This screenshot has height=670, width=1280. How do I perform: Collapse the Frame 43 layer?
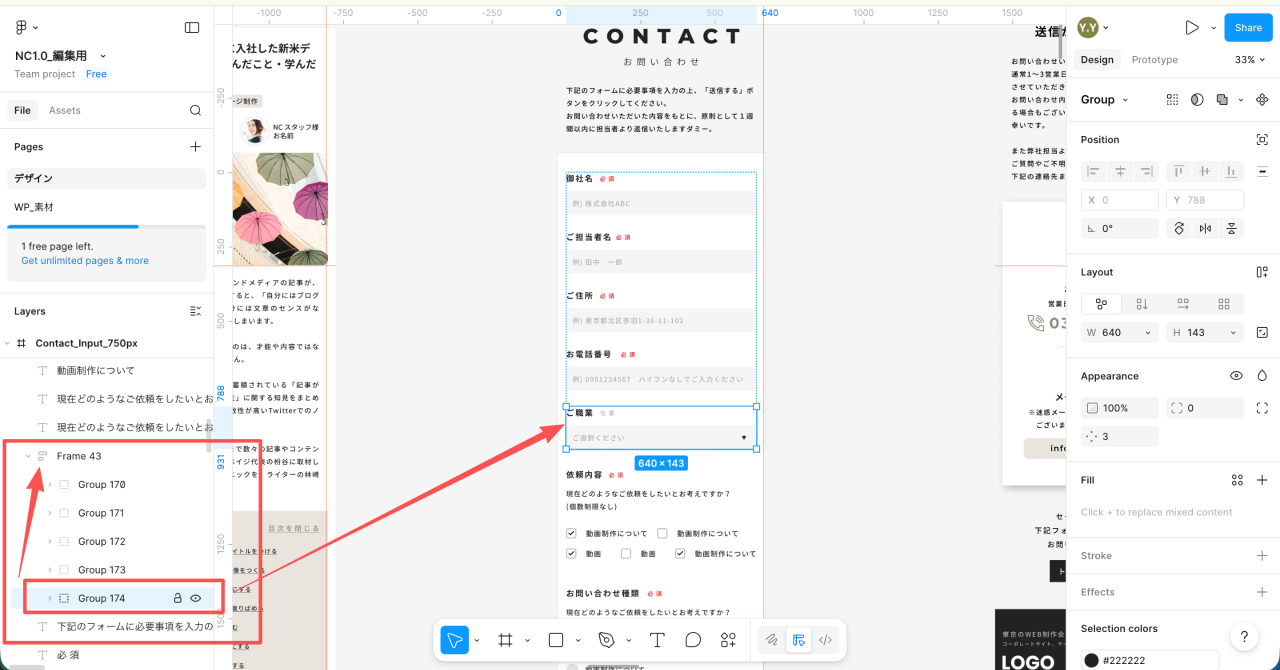click(x=28, y=456)
